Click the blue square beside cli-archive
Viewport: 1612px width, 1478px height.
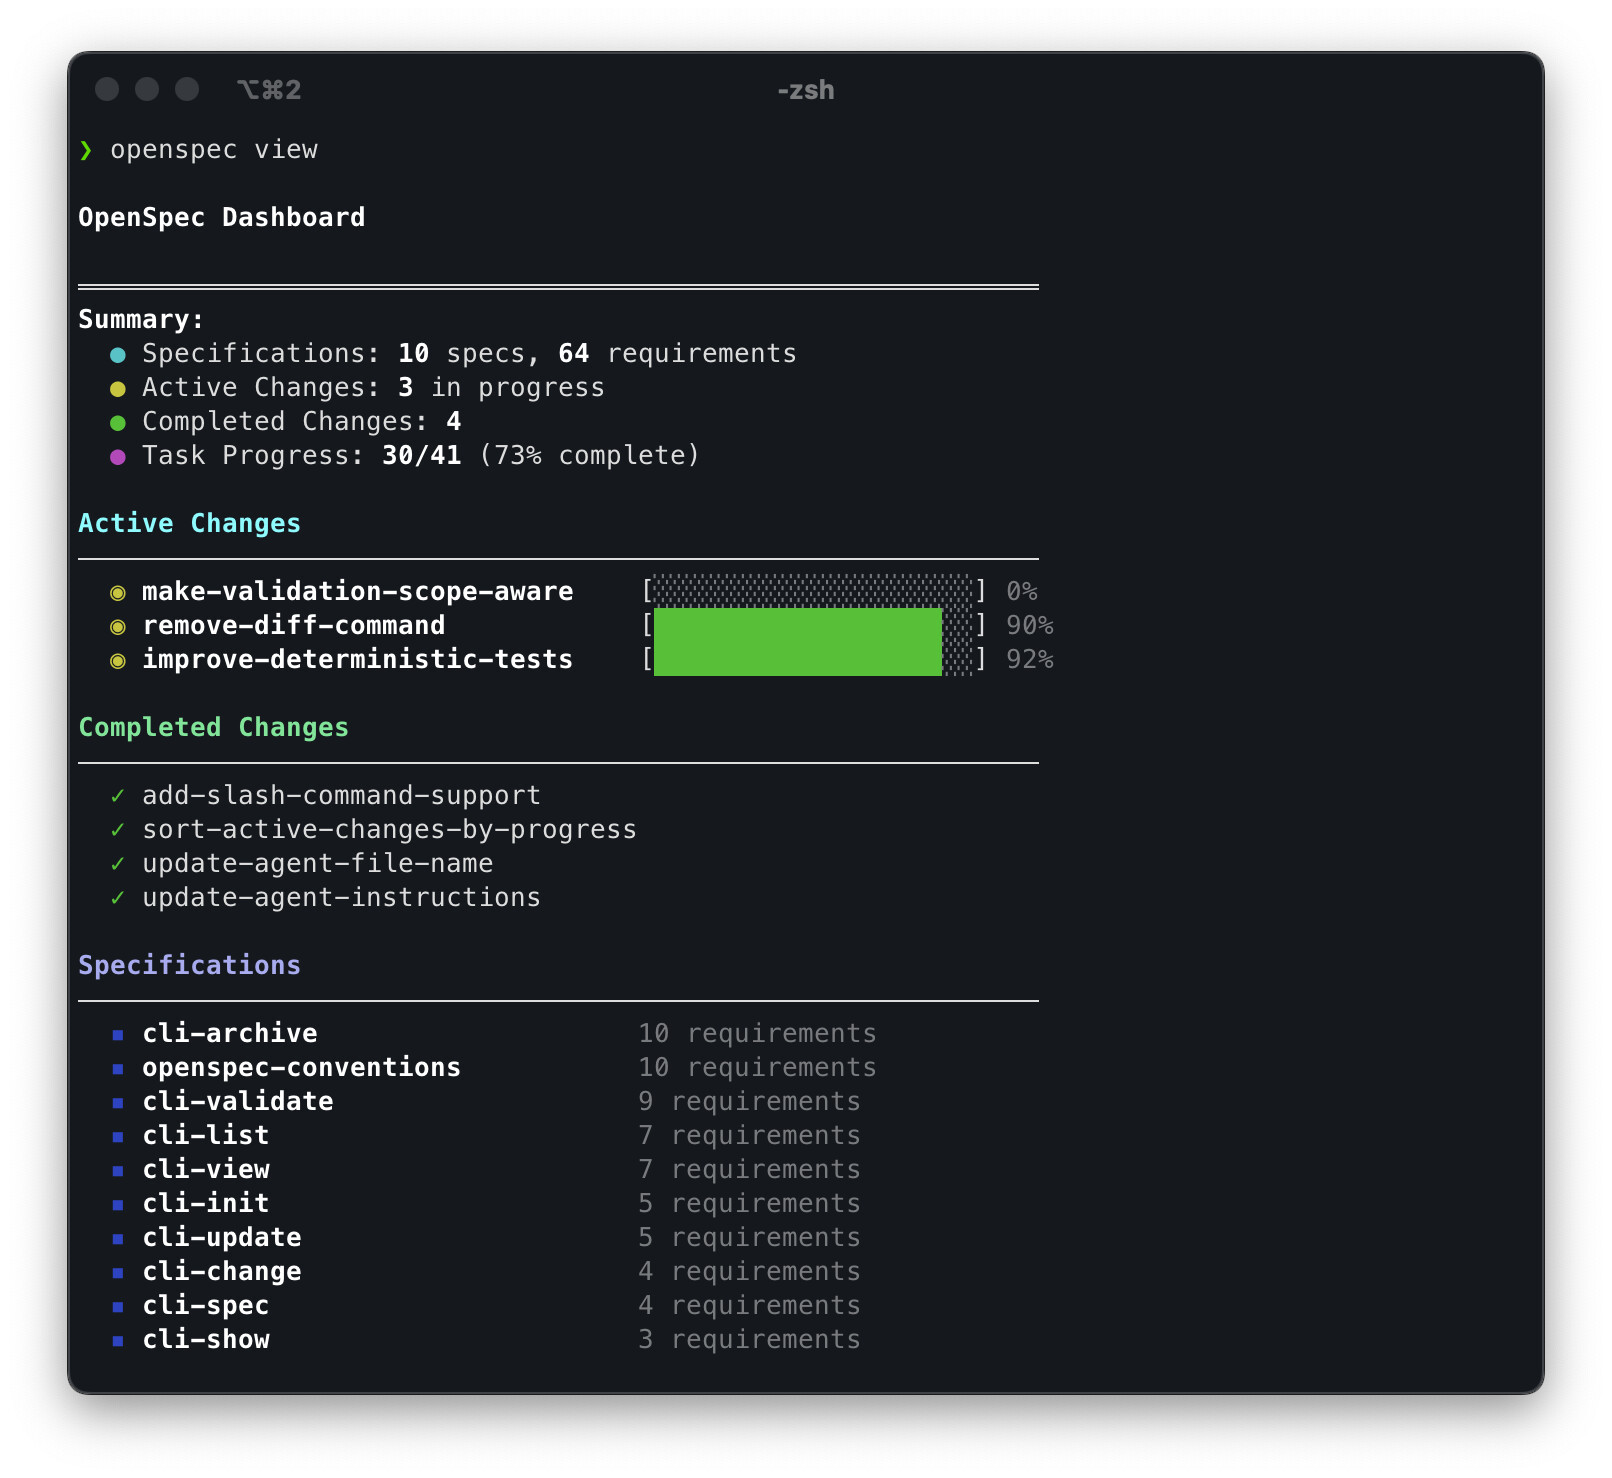pos(118,1035)
